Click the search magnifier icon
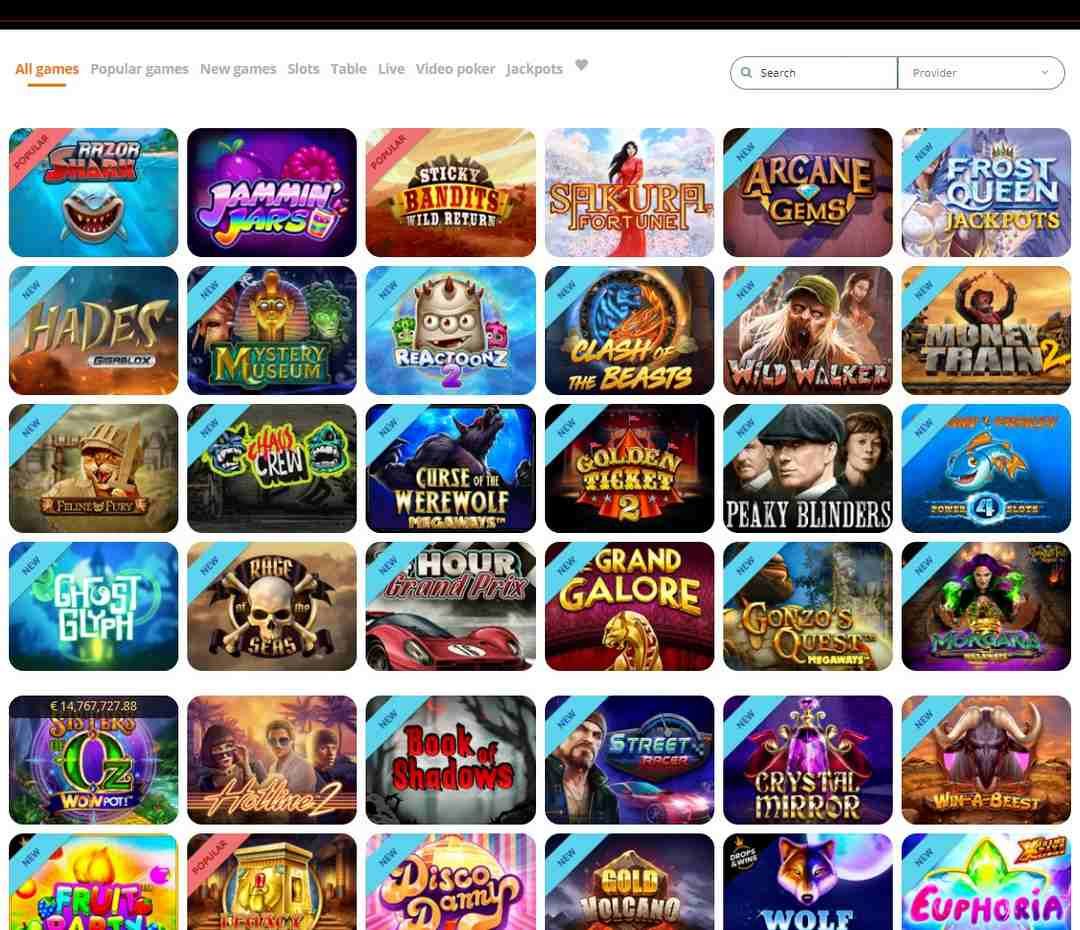 coord(746,72)
